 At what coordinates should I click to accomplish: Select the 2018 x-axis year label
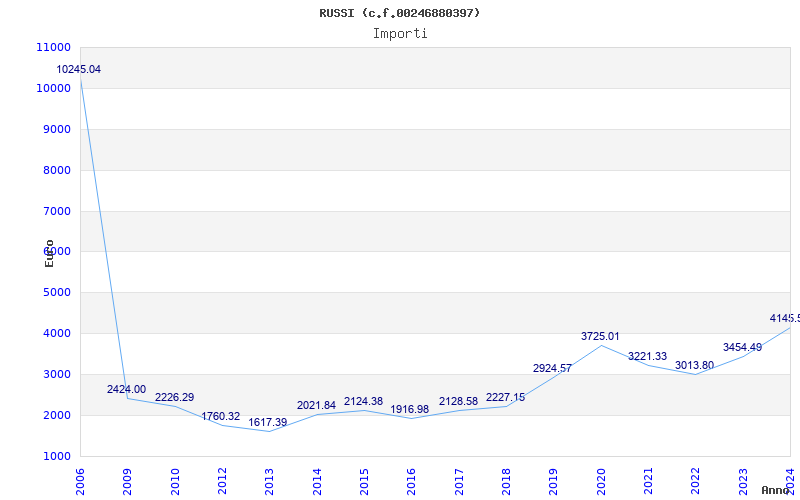506,482
